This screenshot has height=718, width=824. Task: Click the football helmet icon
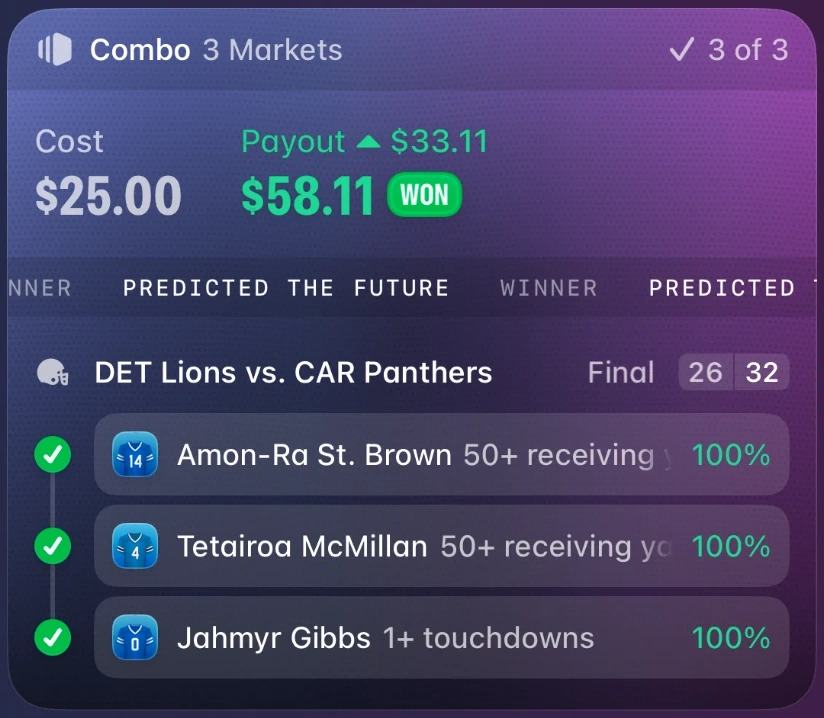click(53, 372)
